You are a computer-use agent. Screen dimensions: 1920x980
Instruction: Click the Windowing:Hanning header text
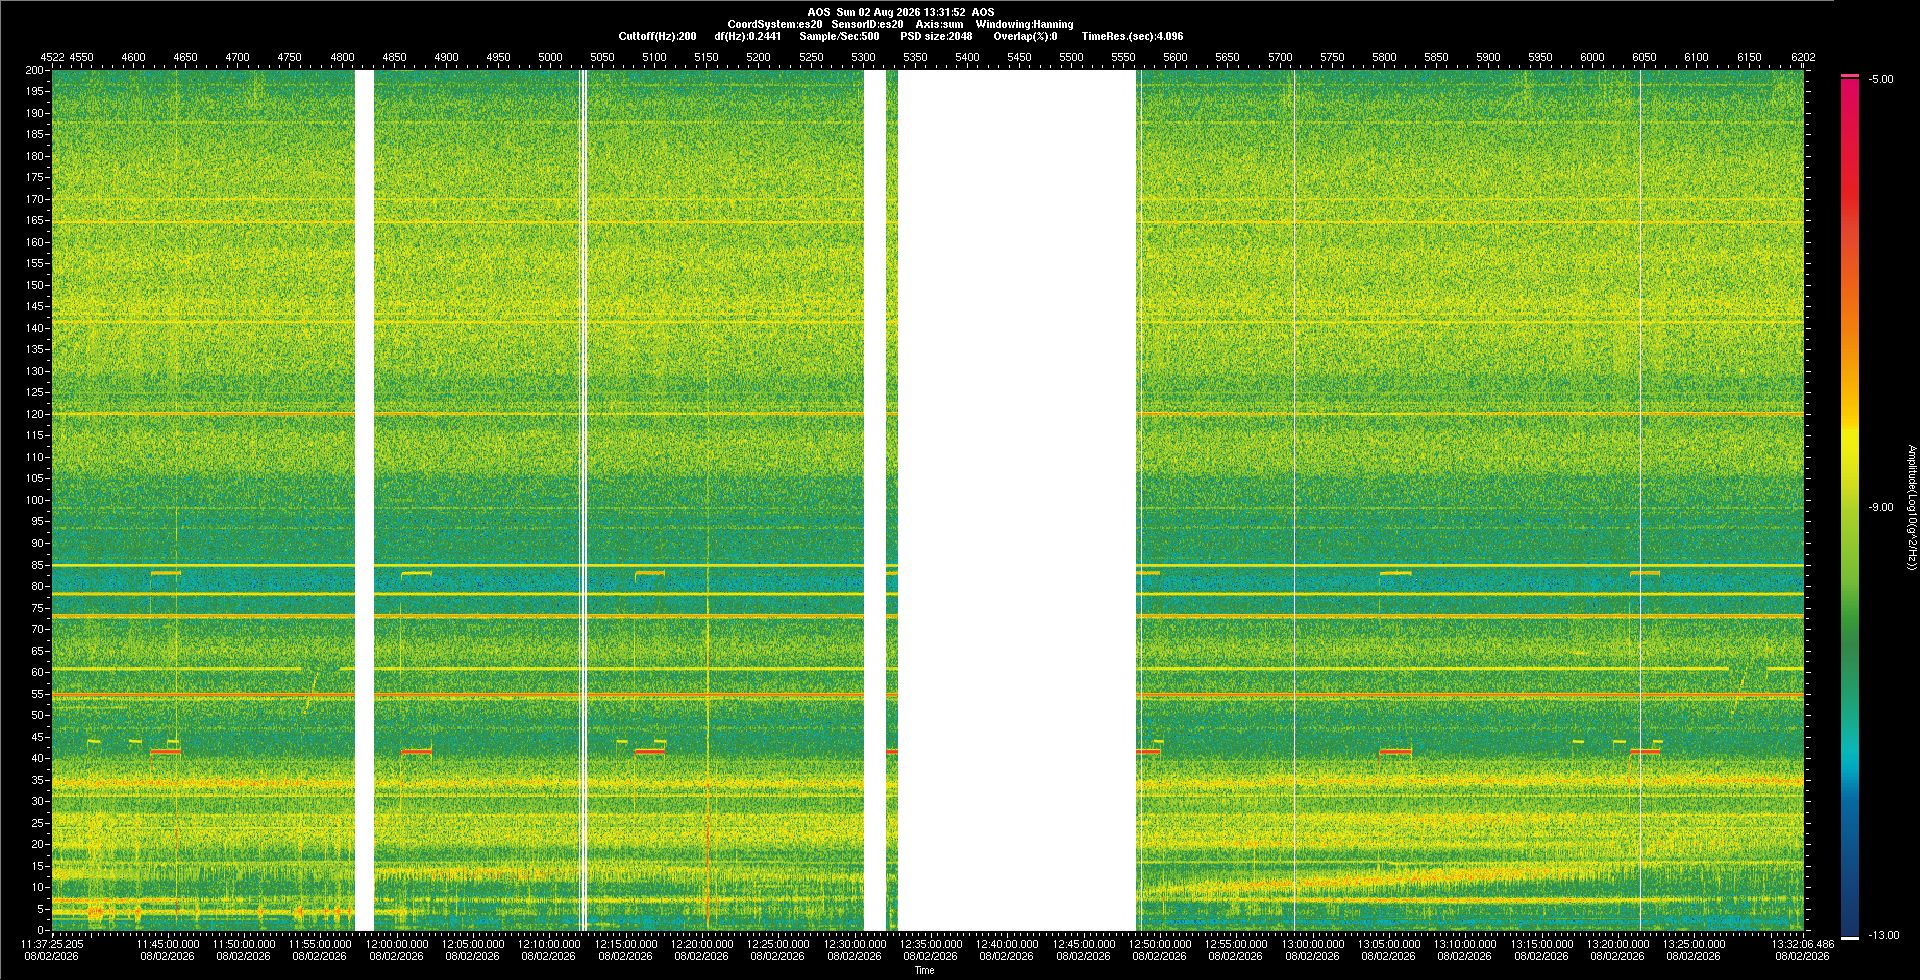[x=1024, y=24]
